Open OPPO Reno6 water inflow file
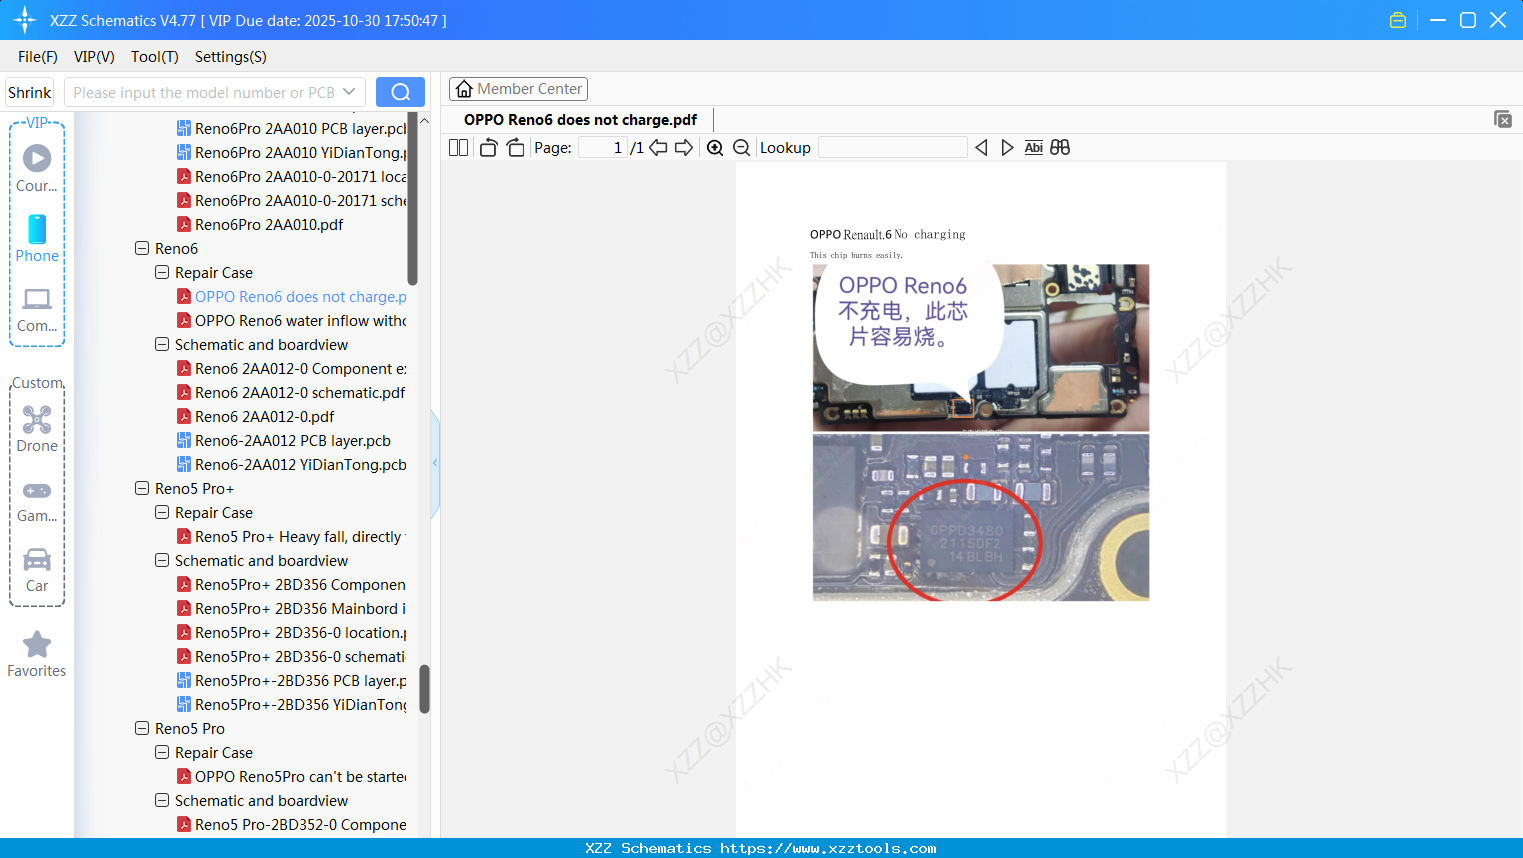1523x858 pixels. point(292,320)
